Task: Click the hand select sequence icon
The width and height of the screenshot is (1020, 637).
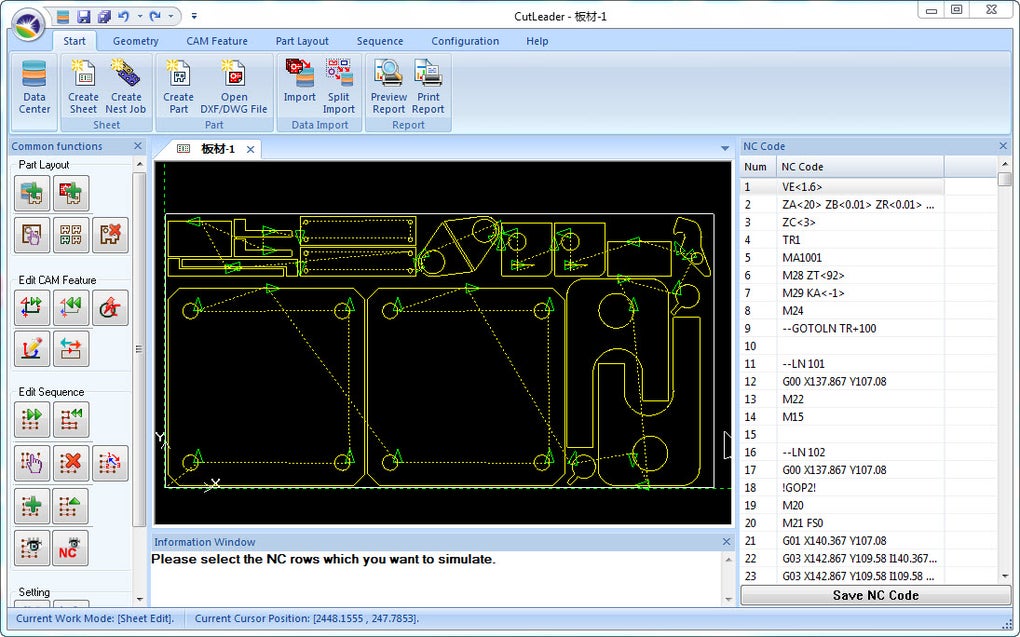Action: 32,463
